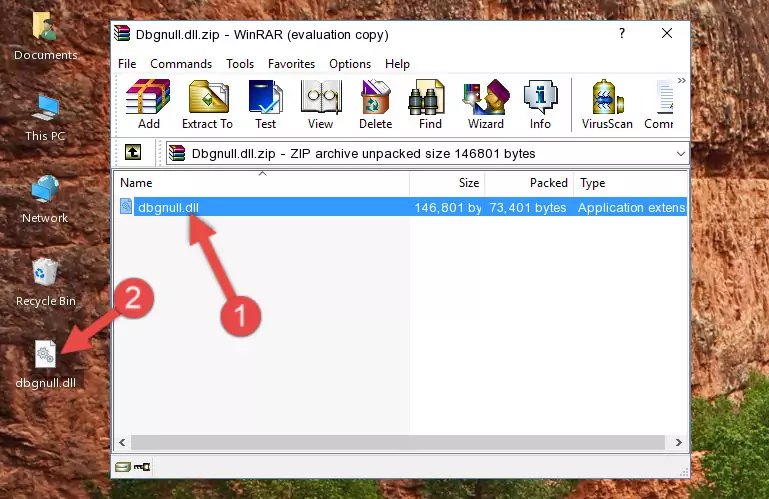Screen dimensions: 769x499
Task: Open the View file tool
Action: pyautogui.click(x=321, y=104)
